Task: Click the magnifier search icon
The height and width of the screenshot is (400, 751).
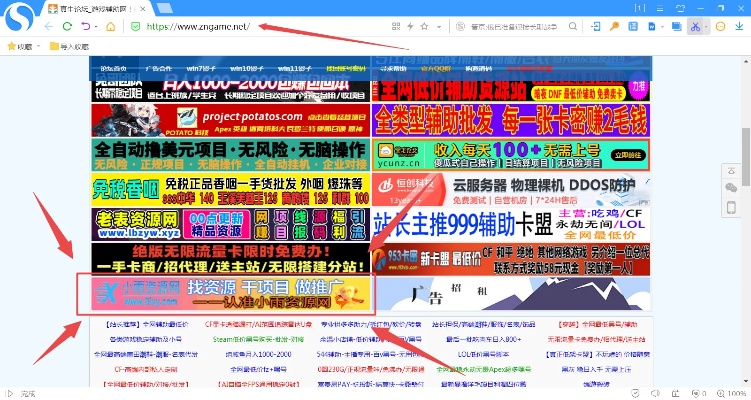Action: click(x=573, y=26)
